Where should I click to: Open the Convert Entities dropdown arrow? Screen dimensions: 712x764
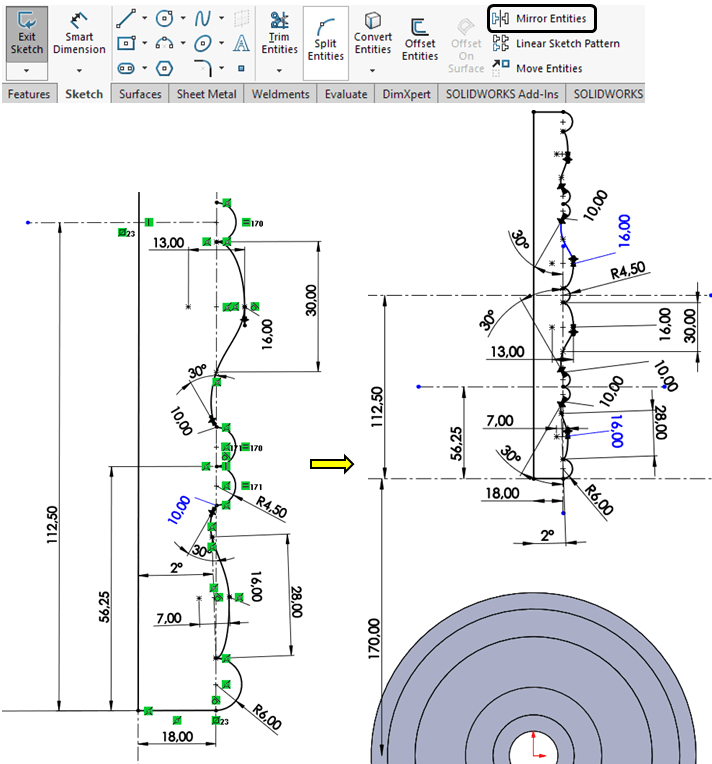(372, 71)
